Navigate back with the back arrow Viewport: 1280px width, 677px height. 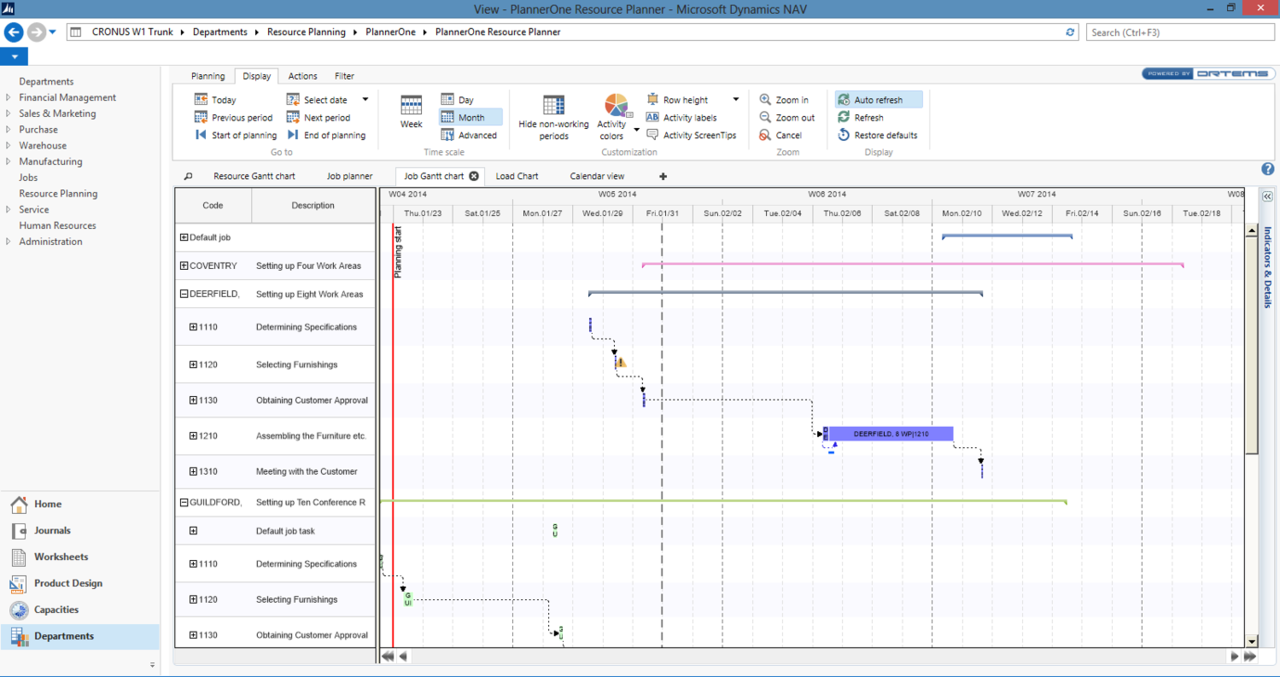point(14,32)
